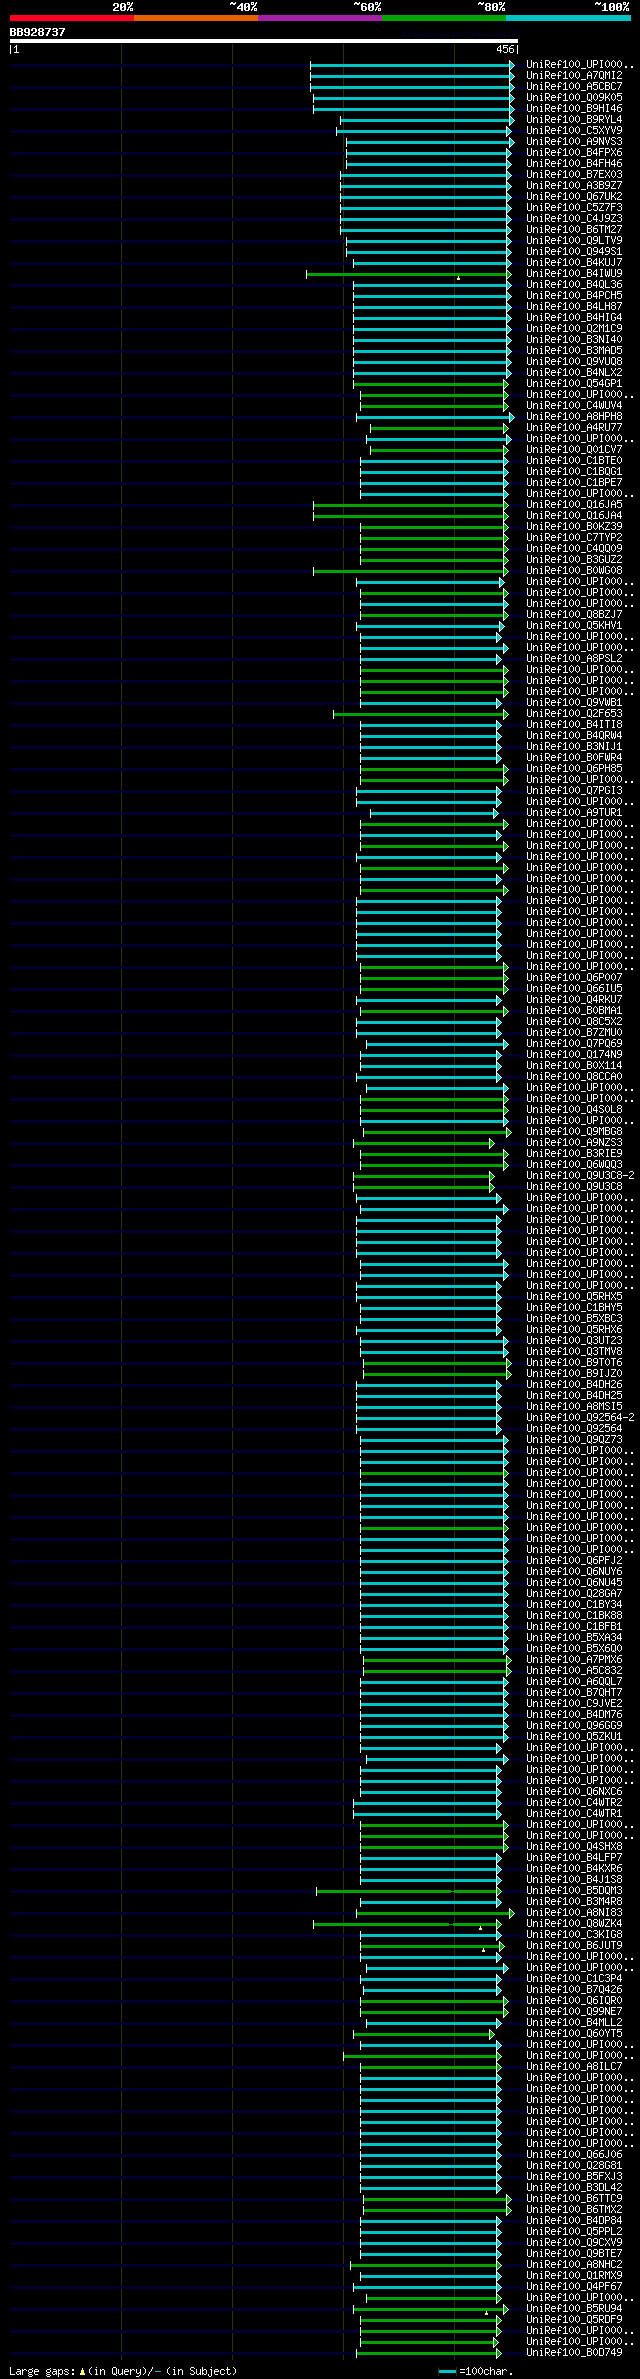Choose hit UniRef100_B4LH87
This screenshot has height=2379, width=640.
(574, 307)
